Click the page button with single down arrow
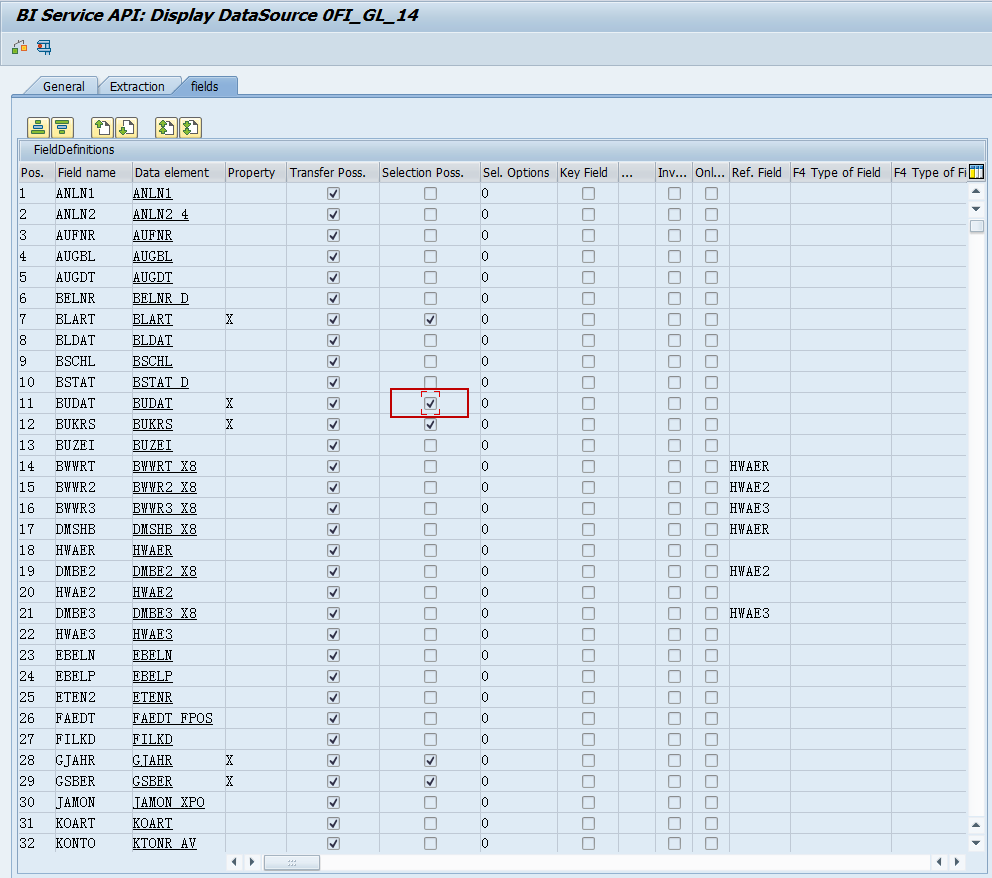The image size is (992, 878). 126,127
